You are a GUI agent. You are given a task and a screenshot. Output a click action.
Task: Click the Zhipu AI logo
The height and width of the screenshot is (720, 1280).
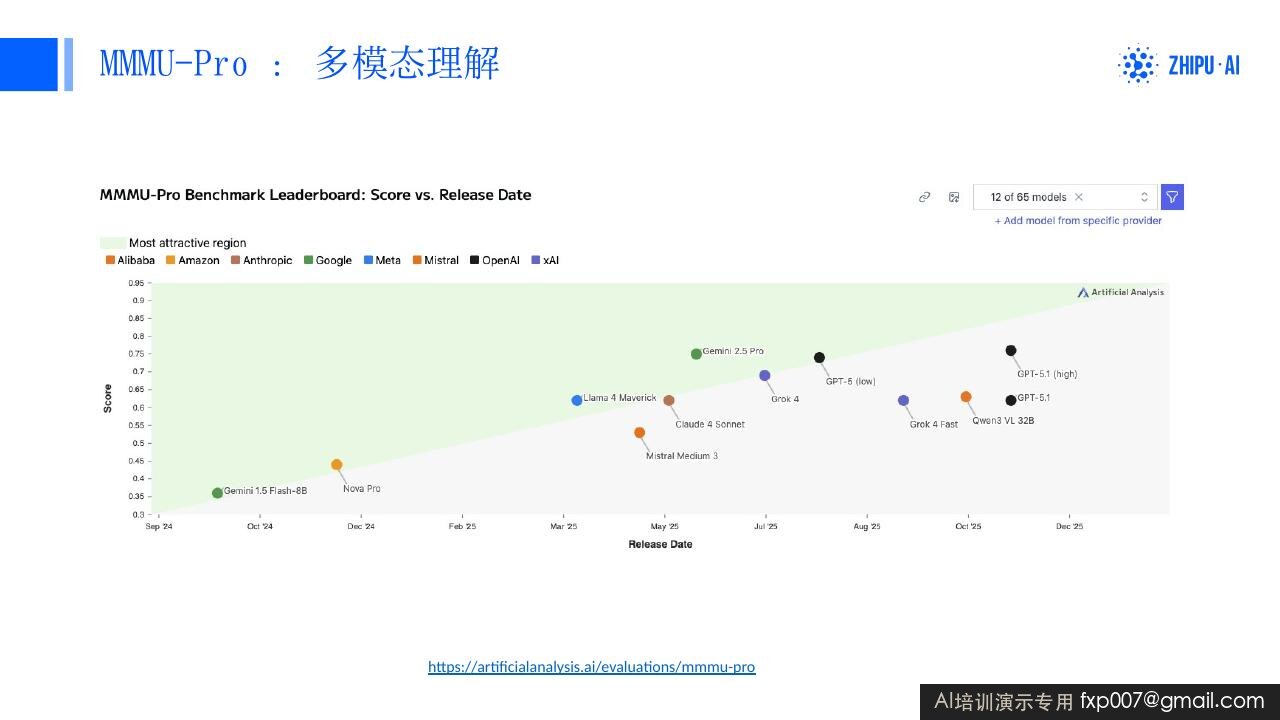tap(1178, 65)
